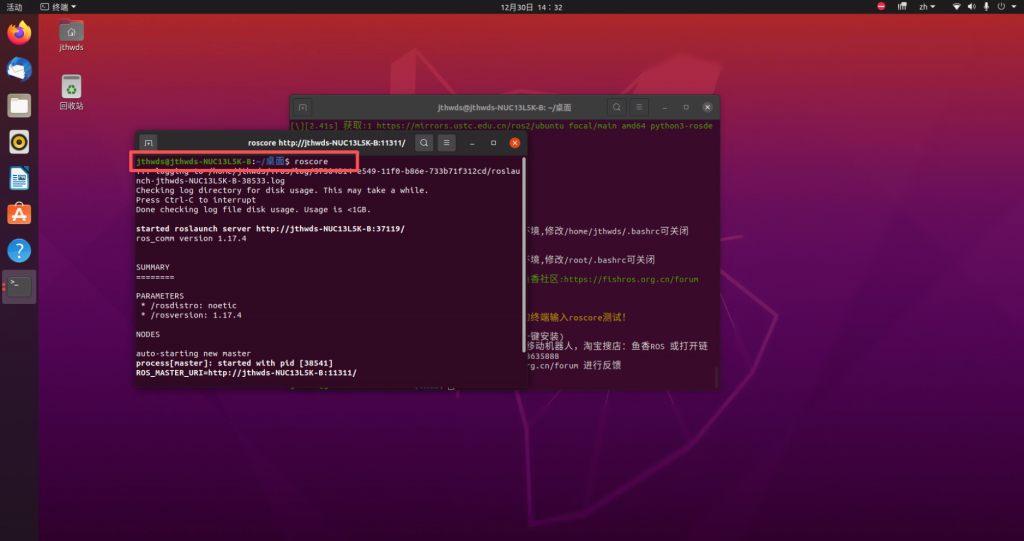Launch LibreOffice Writer from the dock
1024x541 pixels.
pyautogui.click(x=19, y=178)
